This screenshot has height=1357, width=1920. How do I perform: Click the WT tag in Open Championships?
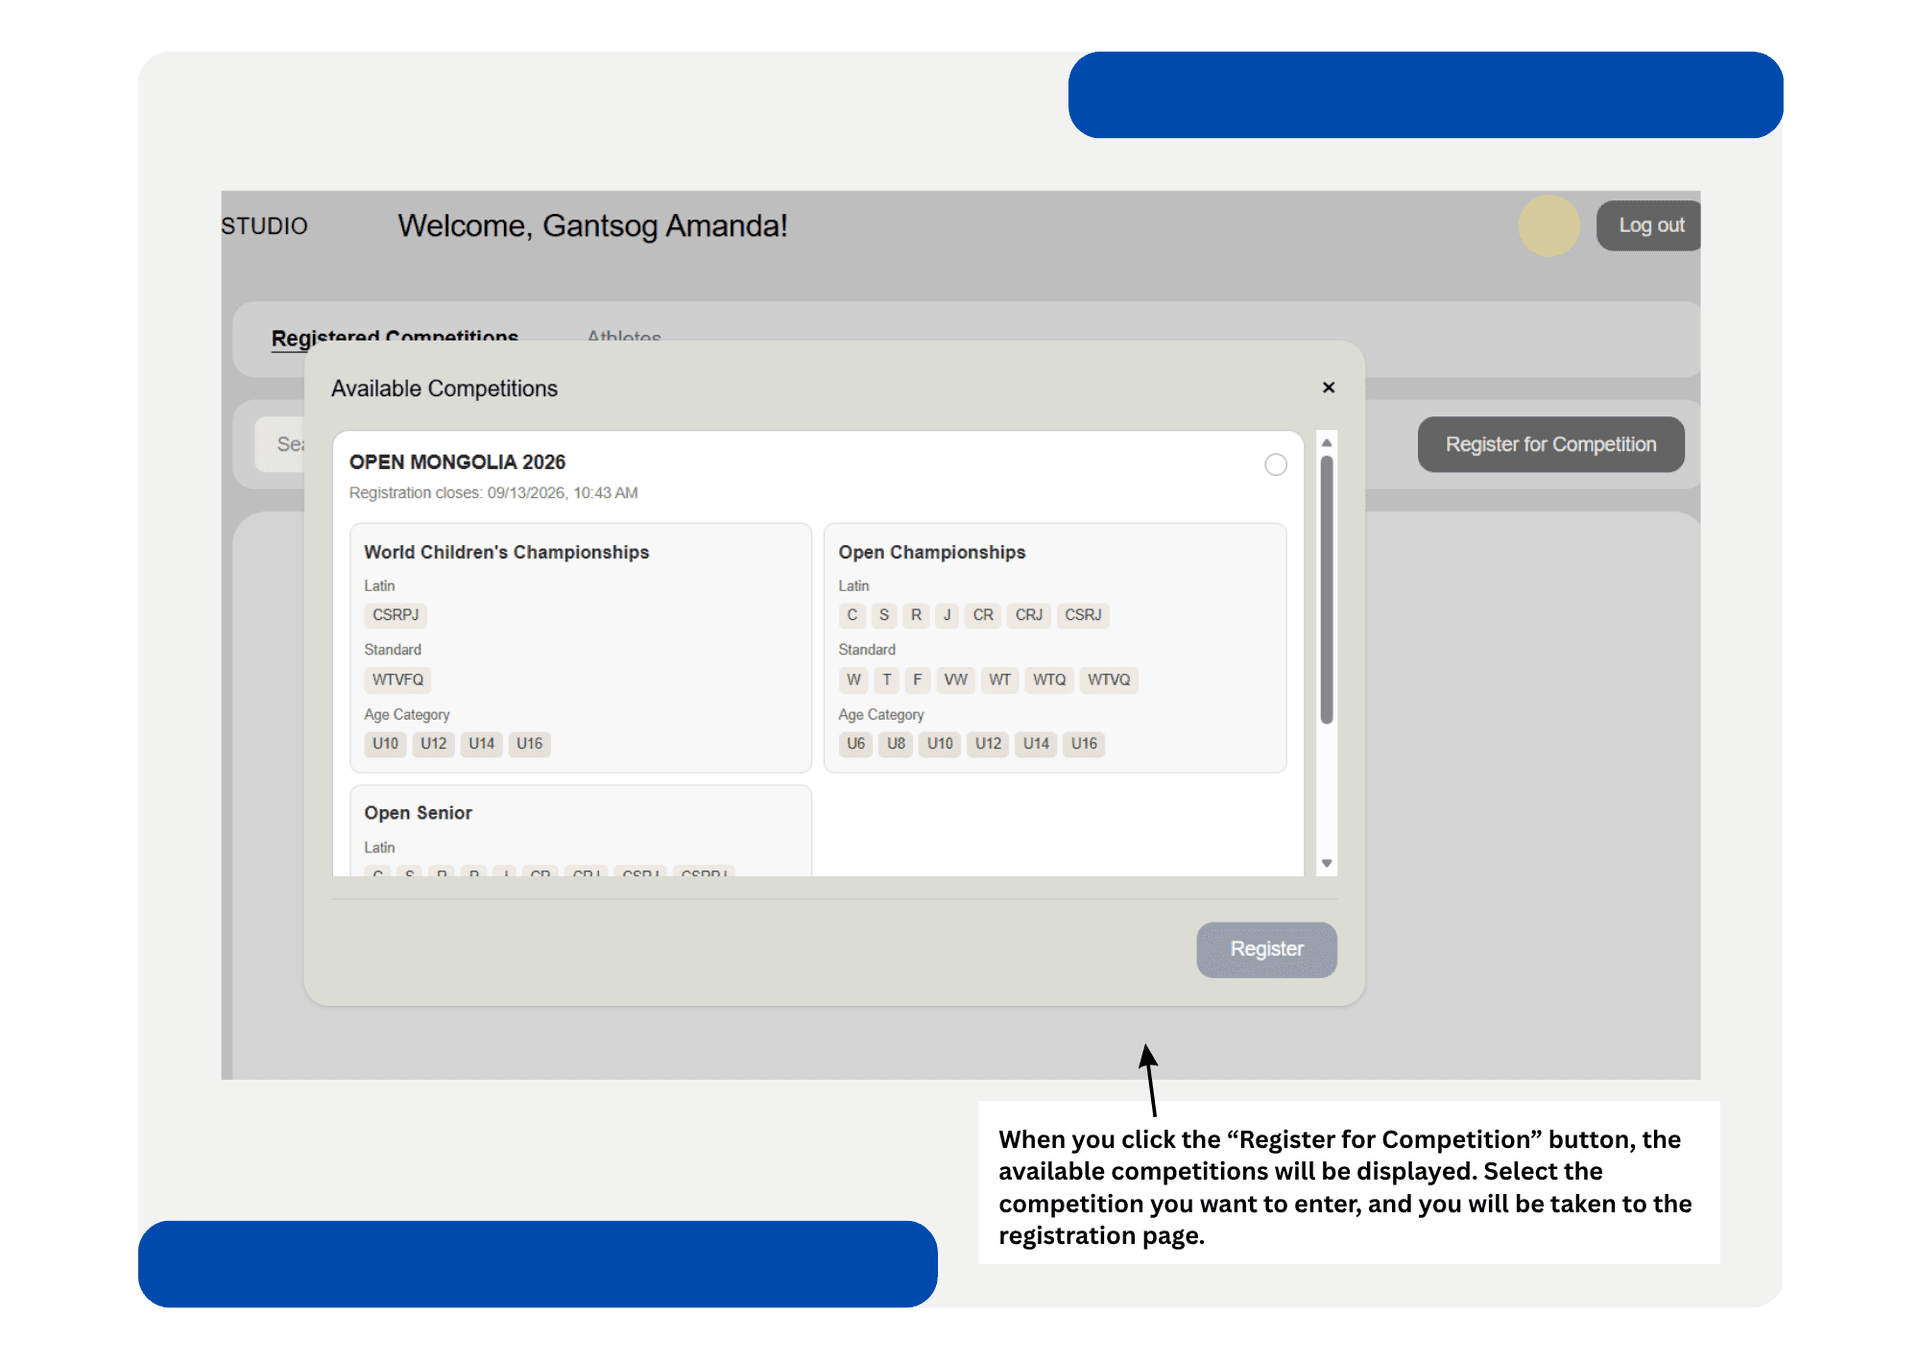[1000, 680]
